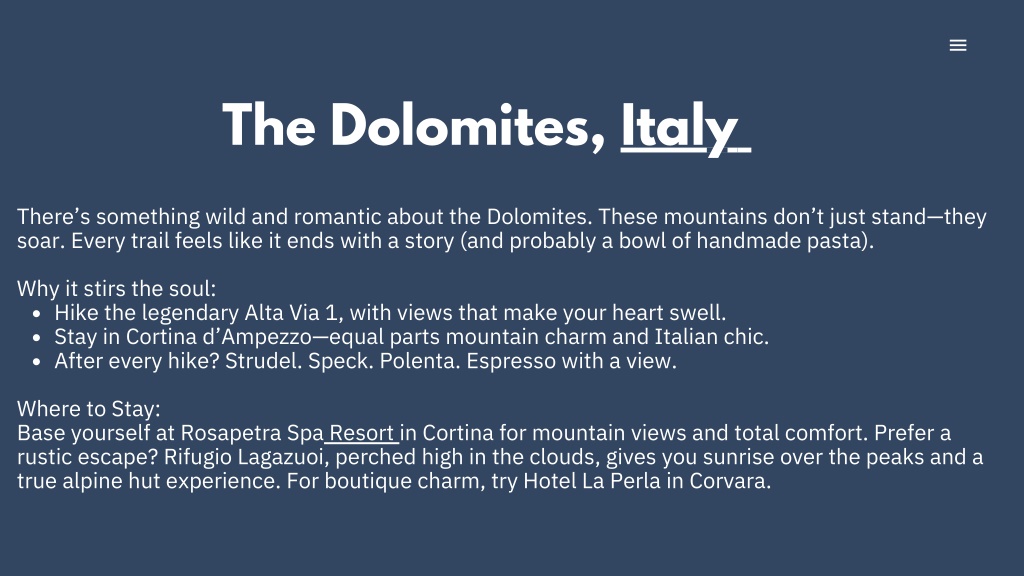
Task: Click the bullet dot before "After every hike"
Action: pos(37,362)
